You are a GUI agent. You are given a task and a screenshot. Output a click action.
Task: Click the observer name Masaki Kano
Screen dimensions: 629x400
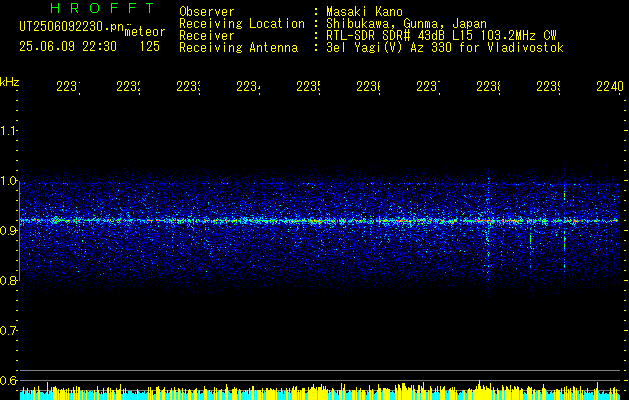pos(364,11)
